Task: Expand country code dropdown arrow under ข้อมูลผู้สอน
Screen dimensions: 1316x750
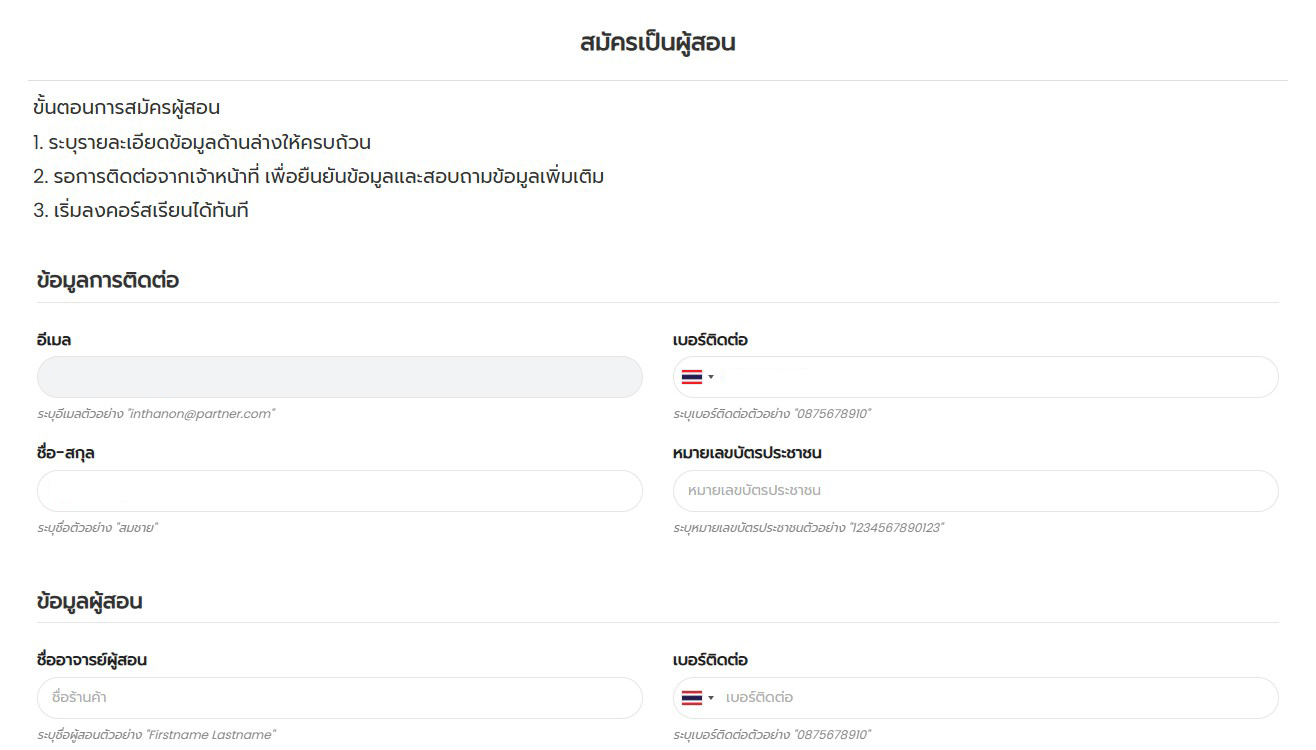Action: pos(711,698)
